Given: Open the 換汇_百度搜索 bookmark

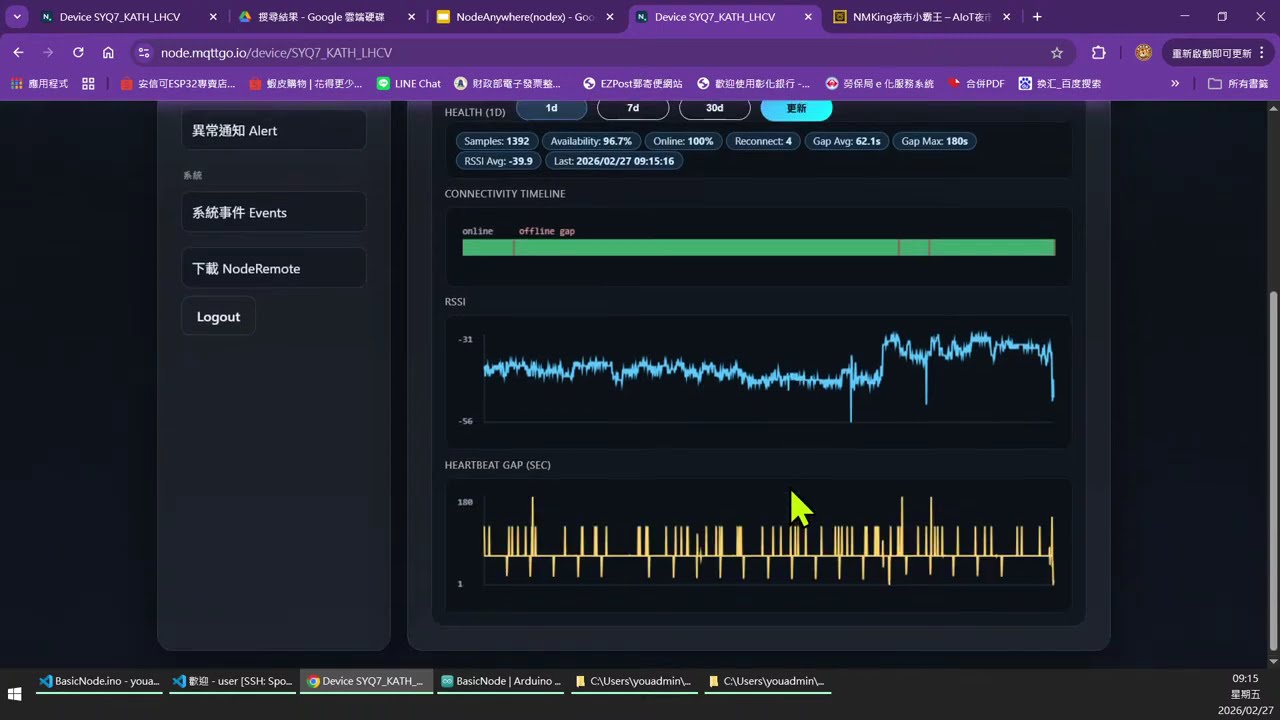Looking at the screenshot, I should tap(1060, 84).
